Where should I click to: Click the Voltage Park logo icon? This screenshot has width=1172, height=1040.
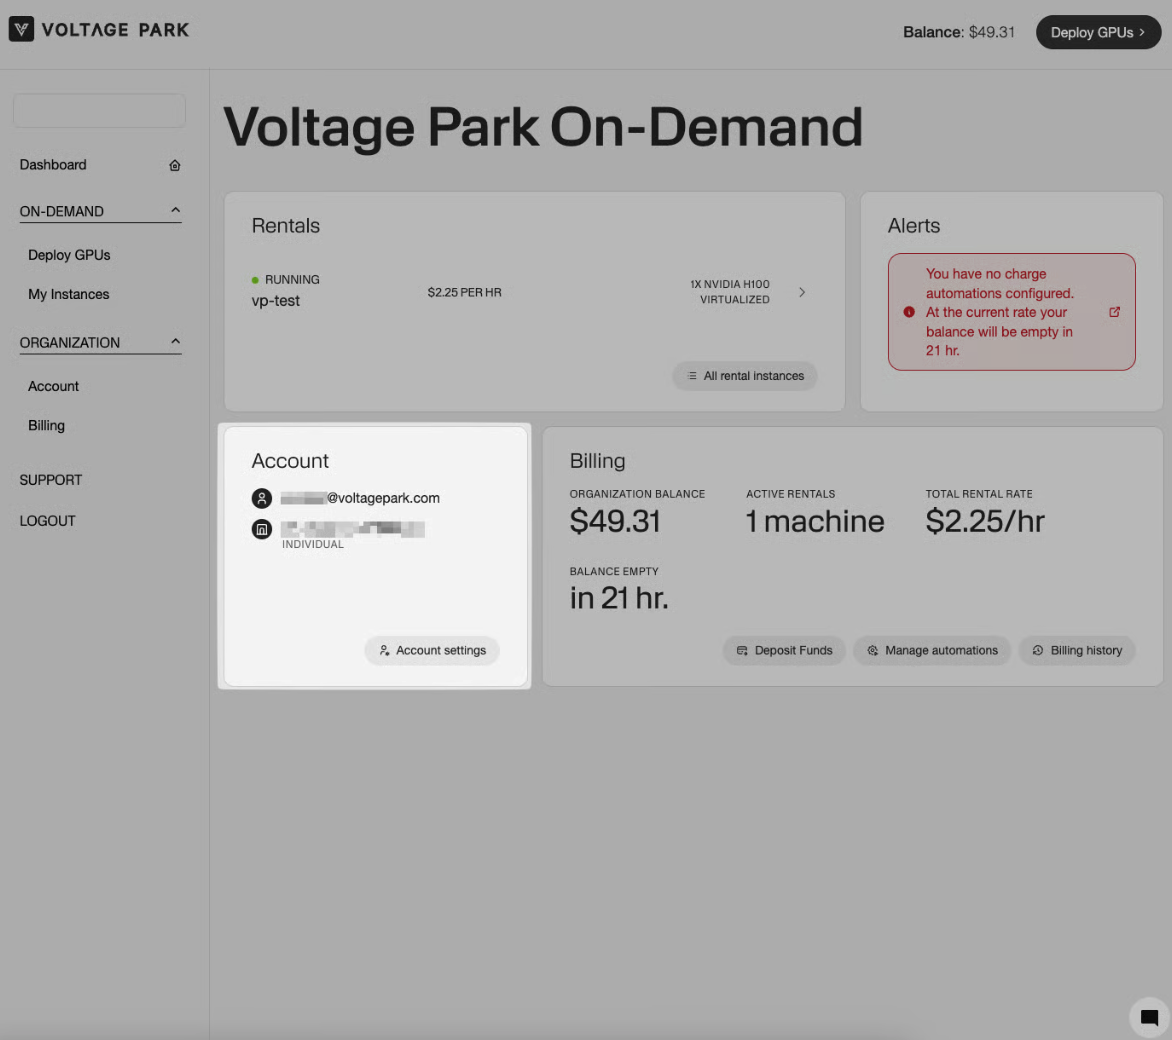click(x=21, y=30)
